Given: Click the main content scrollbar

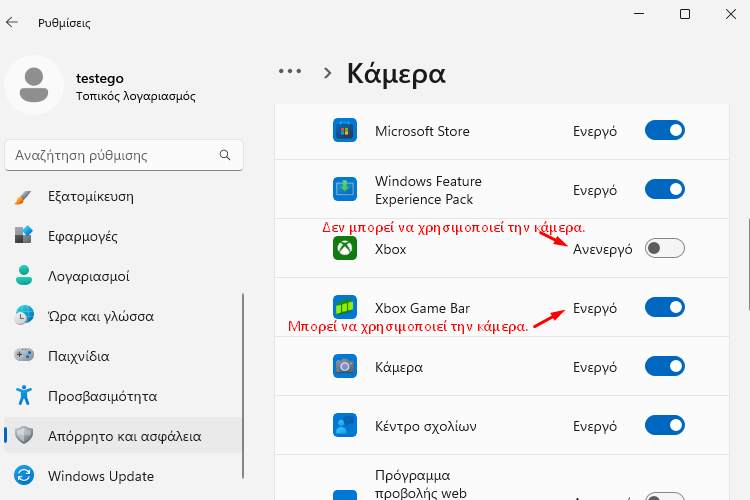Looking at the screenshot, I should point(749,265).
